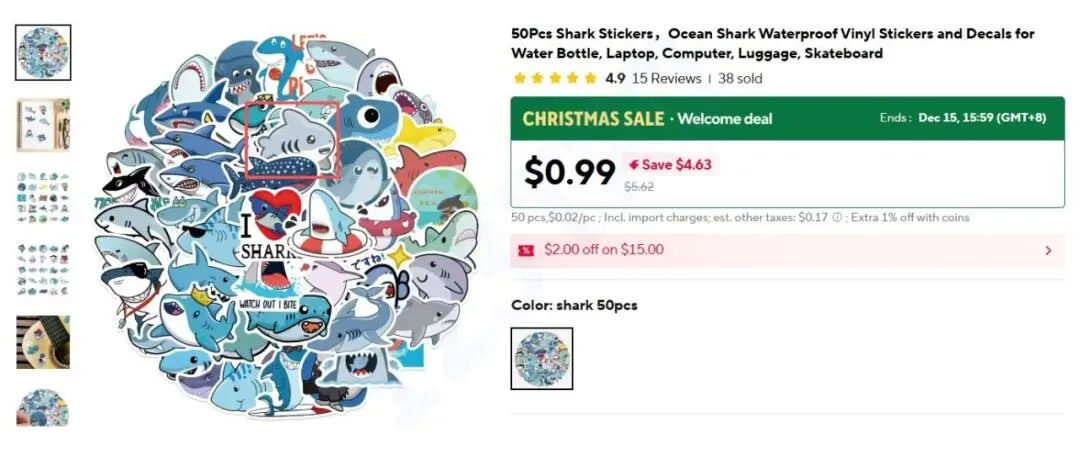Image resolution: width=1080 pixels, height=456 pixels.
Task: View the notebook with stickers thumbnail
Action: 43,125
